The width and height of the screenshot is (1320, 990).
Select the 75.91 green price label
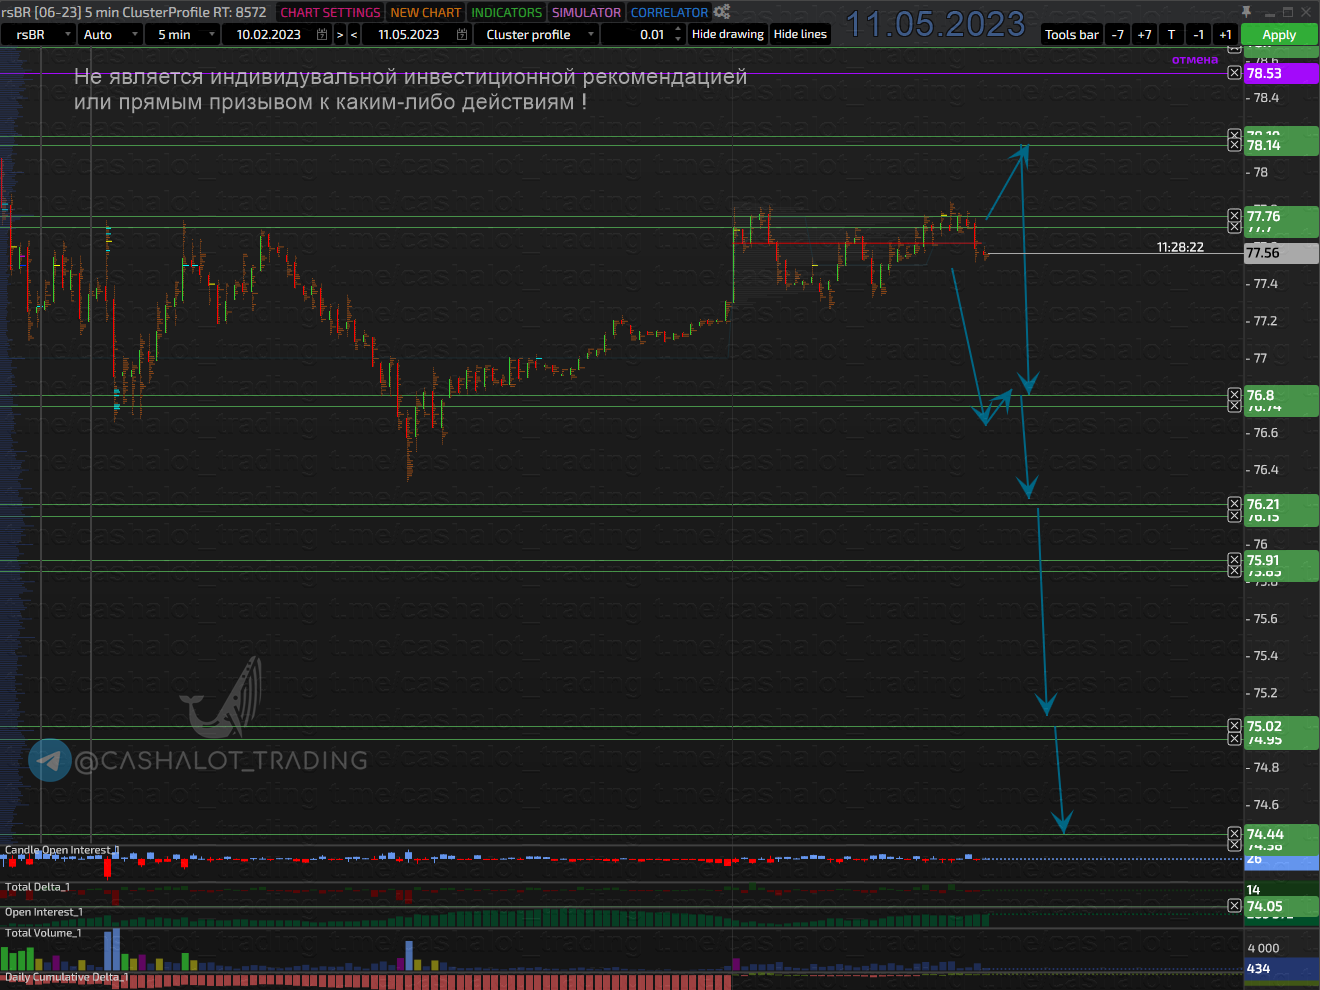click(1281, 560)
